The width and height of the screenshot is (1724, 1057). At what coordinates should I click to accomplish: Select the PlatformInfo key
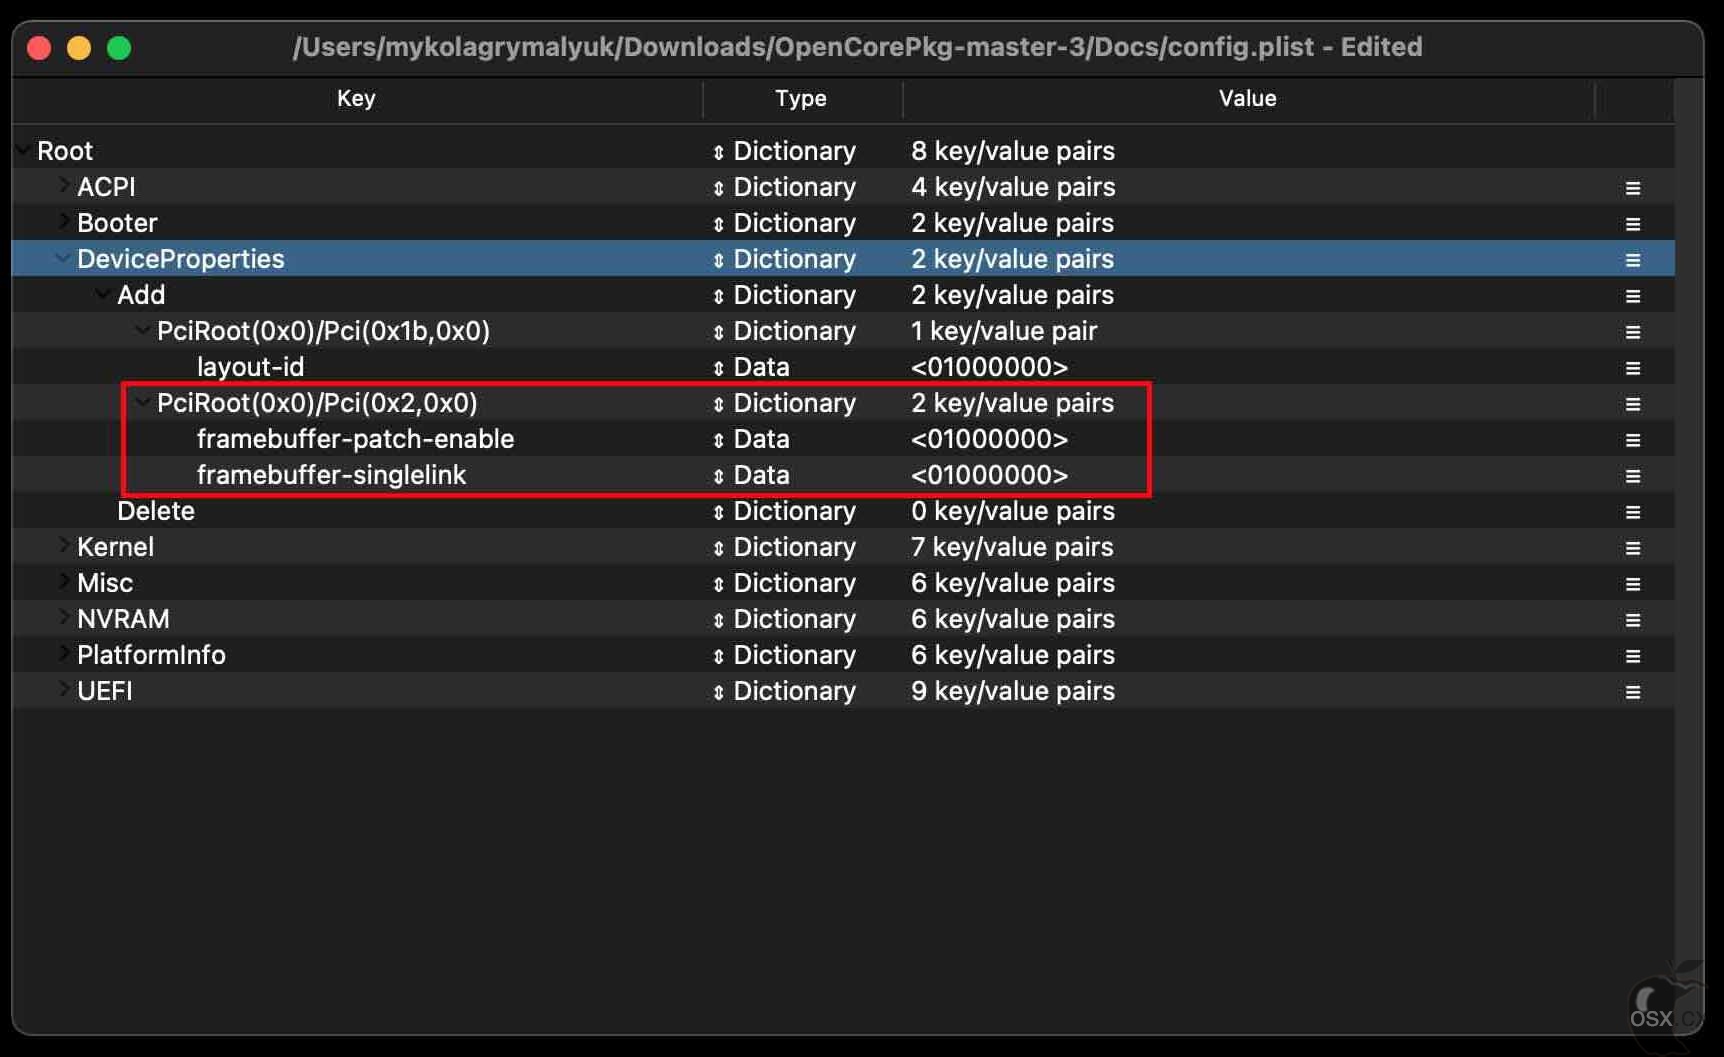[x=151, y=655]
